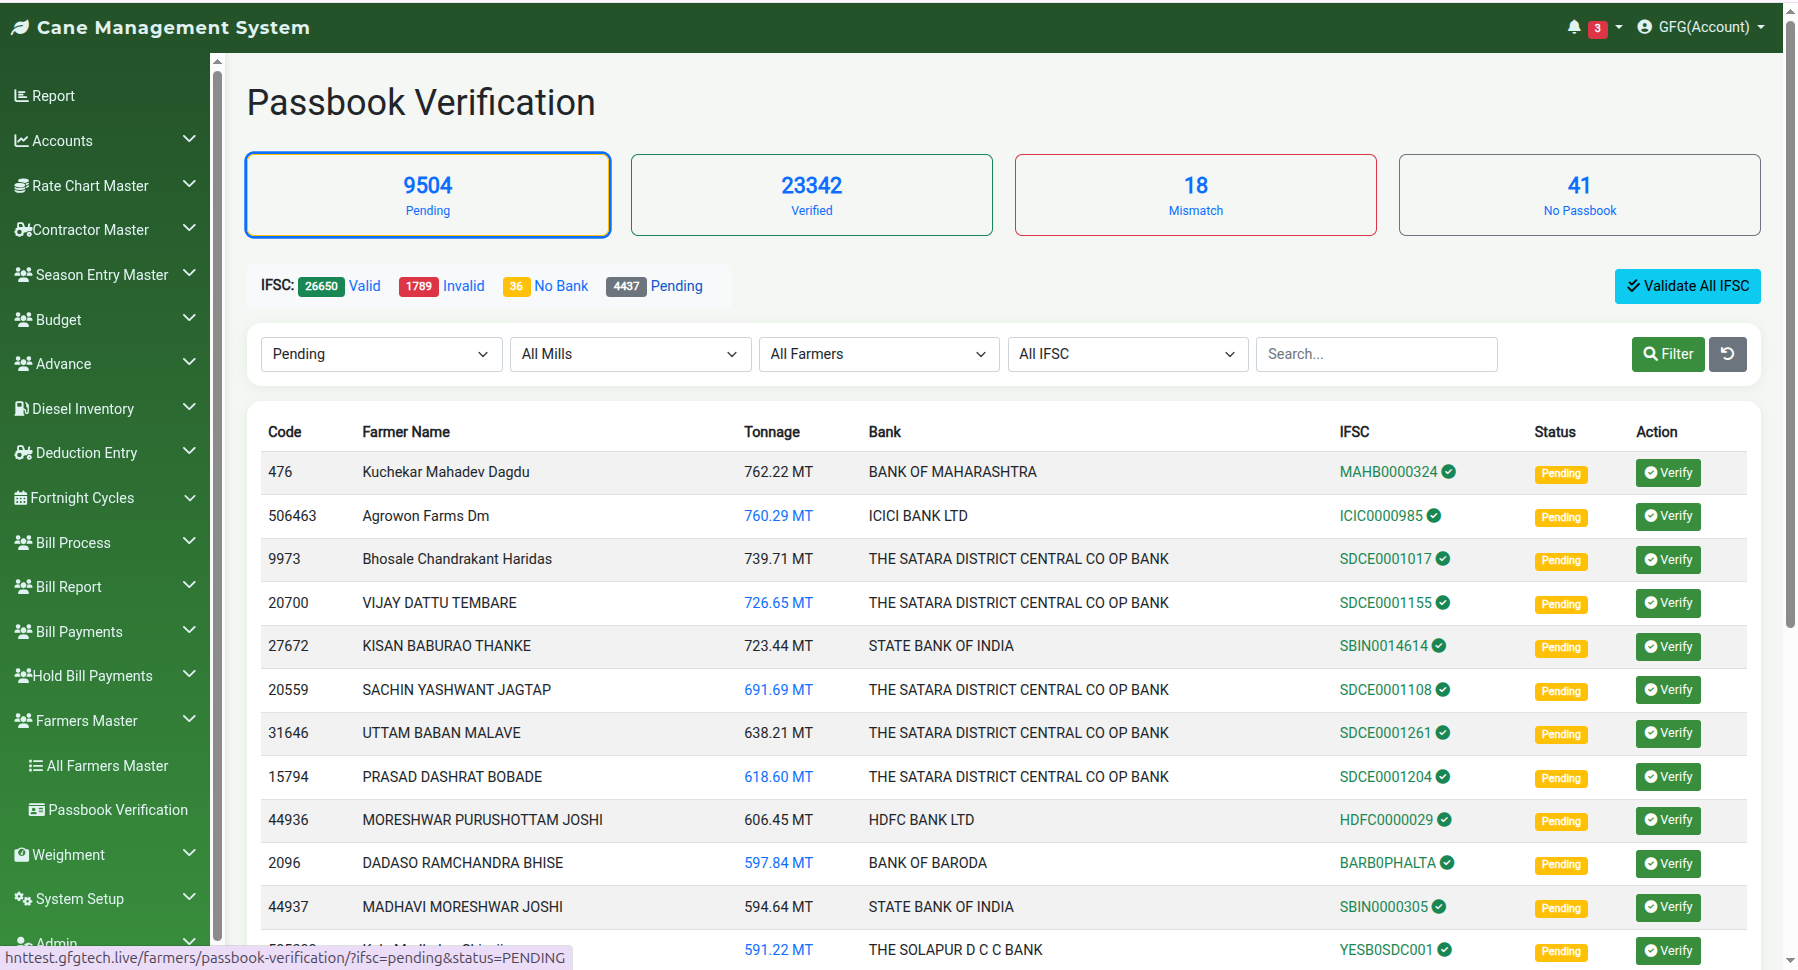Screen dimensions: 1798x970
Task: Click the Cane Management System leaf logo
Action: point(20,28)
